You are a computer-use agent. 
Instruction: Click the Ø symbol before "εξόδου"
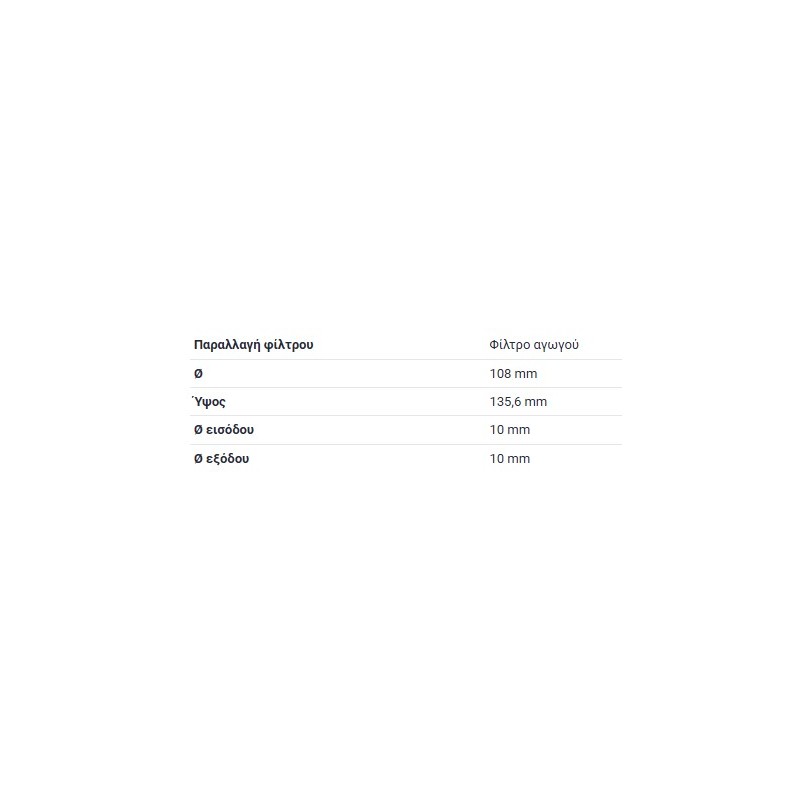[x=198, y=459]
